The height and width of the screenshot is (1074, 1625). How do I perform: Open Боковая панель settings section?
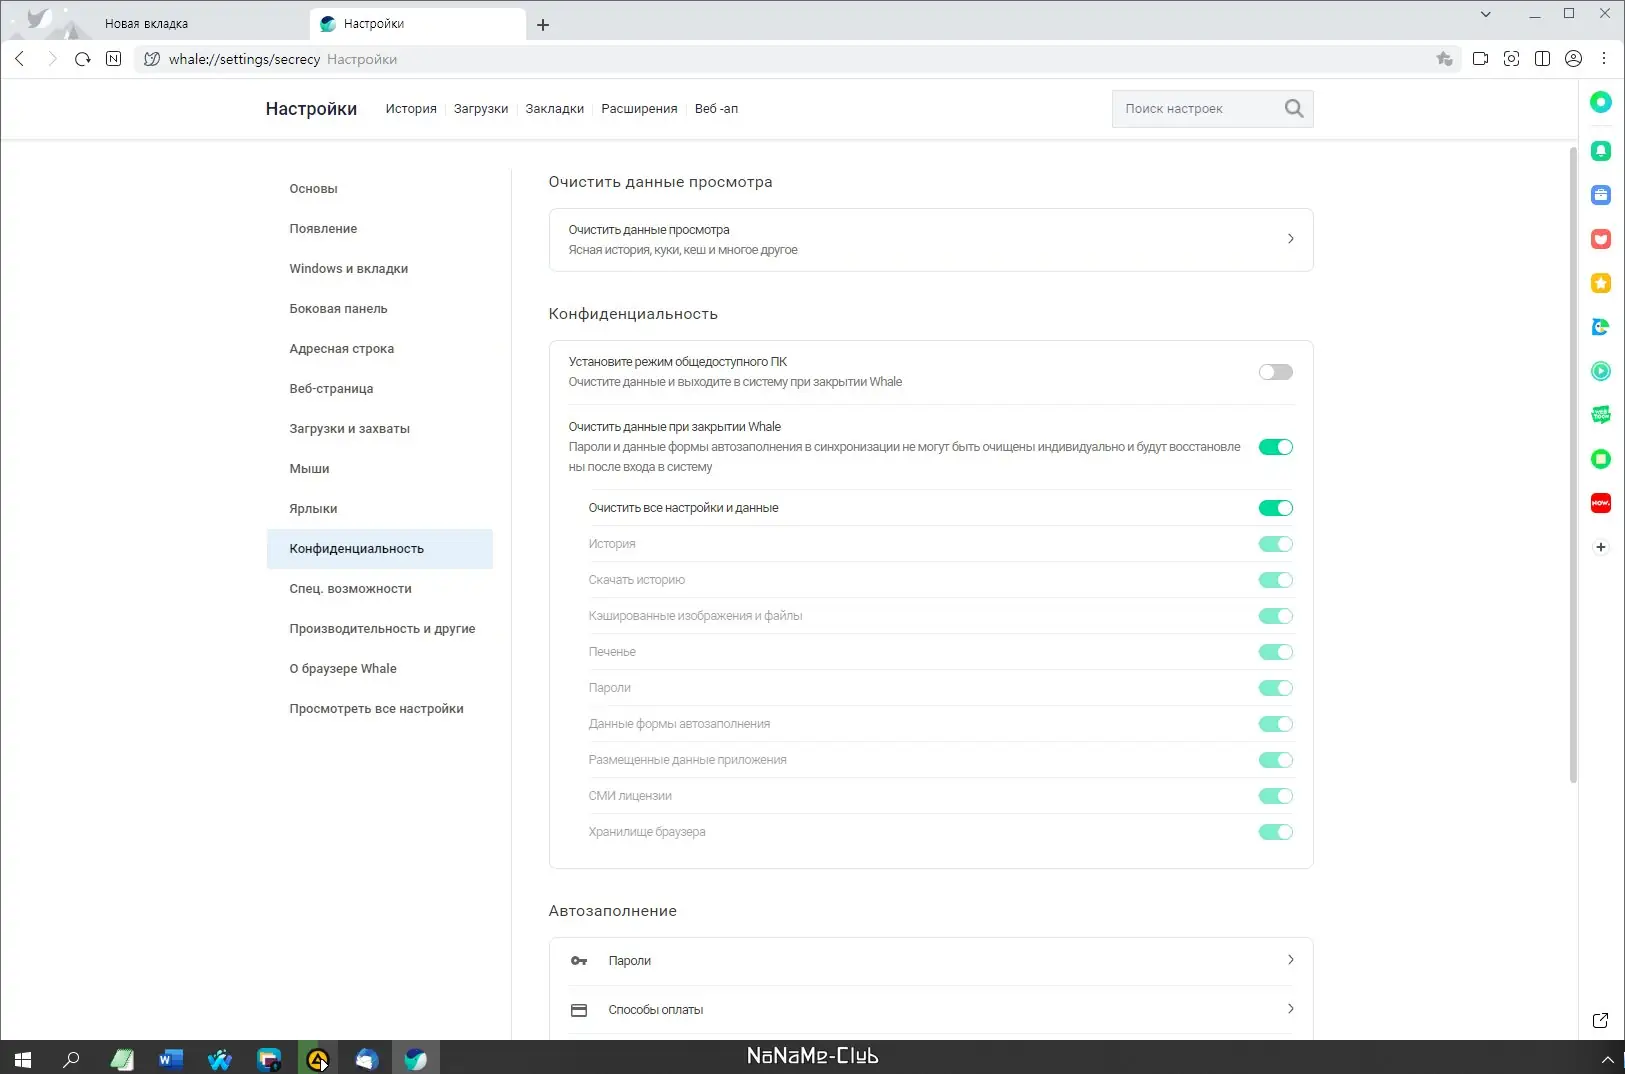coord(380,309)
